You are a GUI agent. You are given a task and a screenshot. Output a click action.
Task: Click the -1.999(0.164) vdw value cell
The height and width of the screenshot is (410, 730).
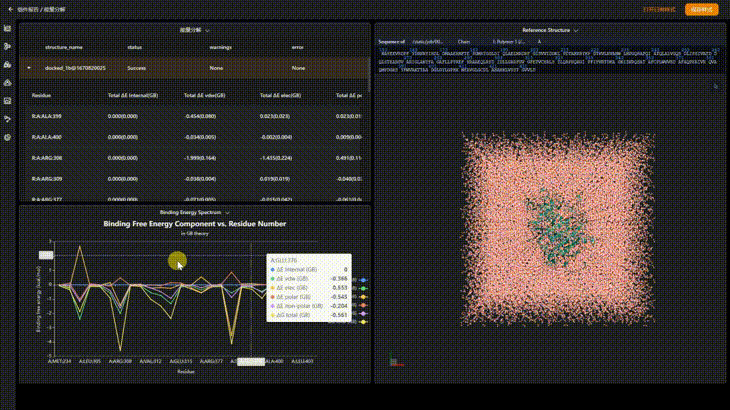(200, 158)
